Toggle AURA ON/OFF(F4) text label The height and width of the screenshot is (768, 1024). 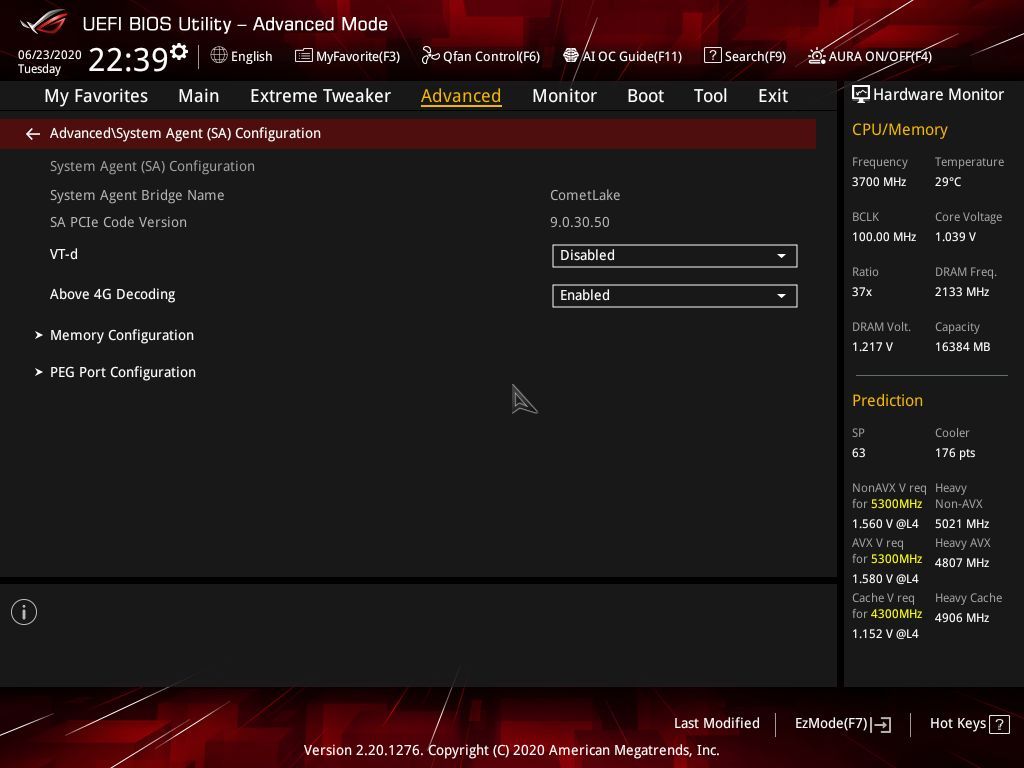[x=880, y=57]
